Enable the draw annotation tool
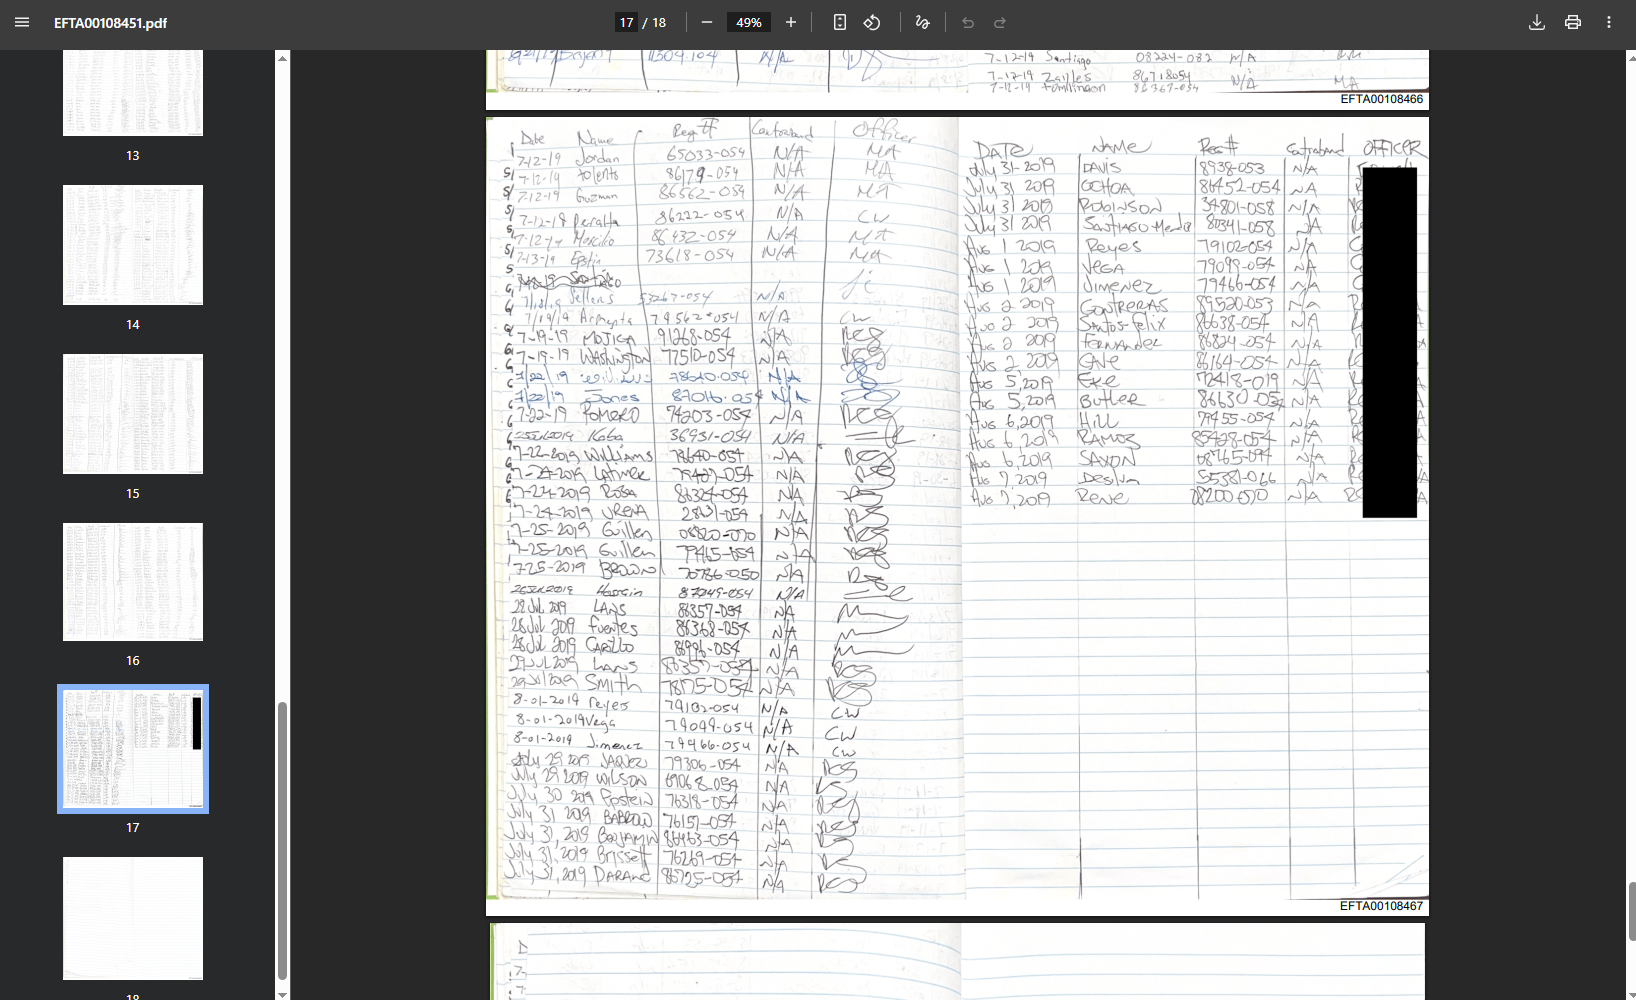Image resolution: width=1636 pixels, height=1000 pixels. (x=923, y=22)
